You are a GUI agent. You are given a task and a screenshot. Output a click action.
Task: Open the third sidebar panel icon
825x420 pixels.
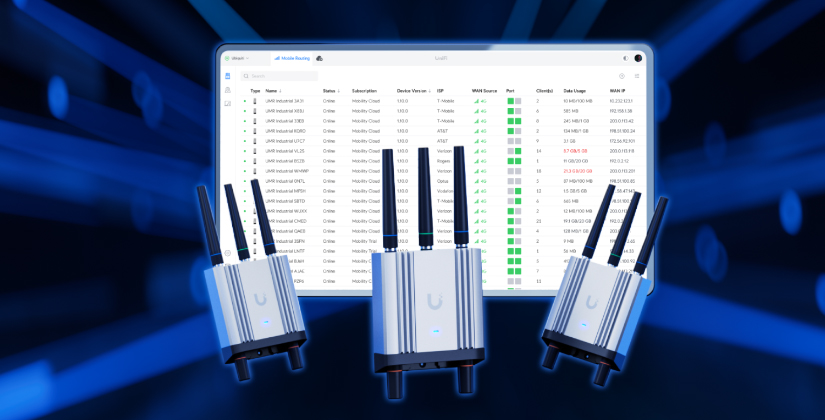[x=228, y=104]
